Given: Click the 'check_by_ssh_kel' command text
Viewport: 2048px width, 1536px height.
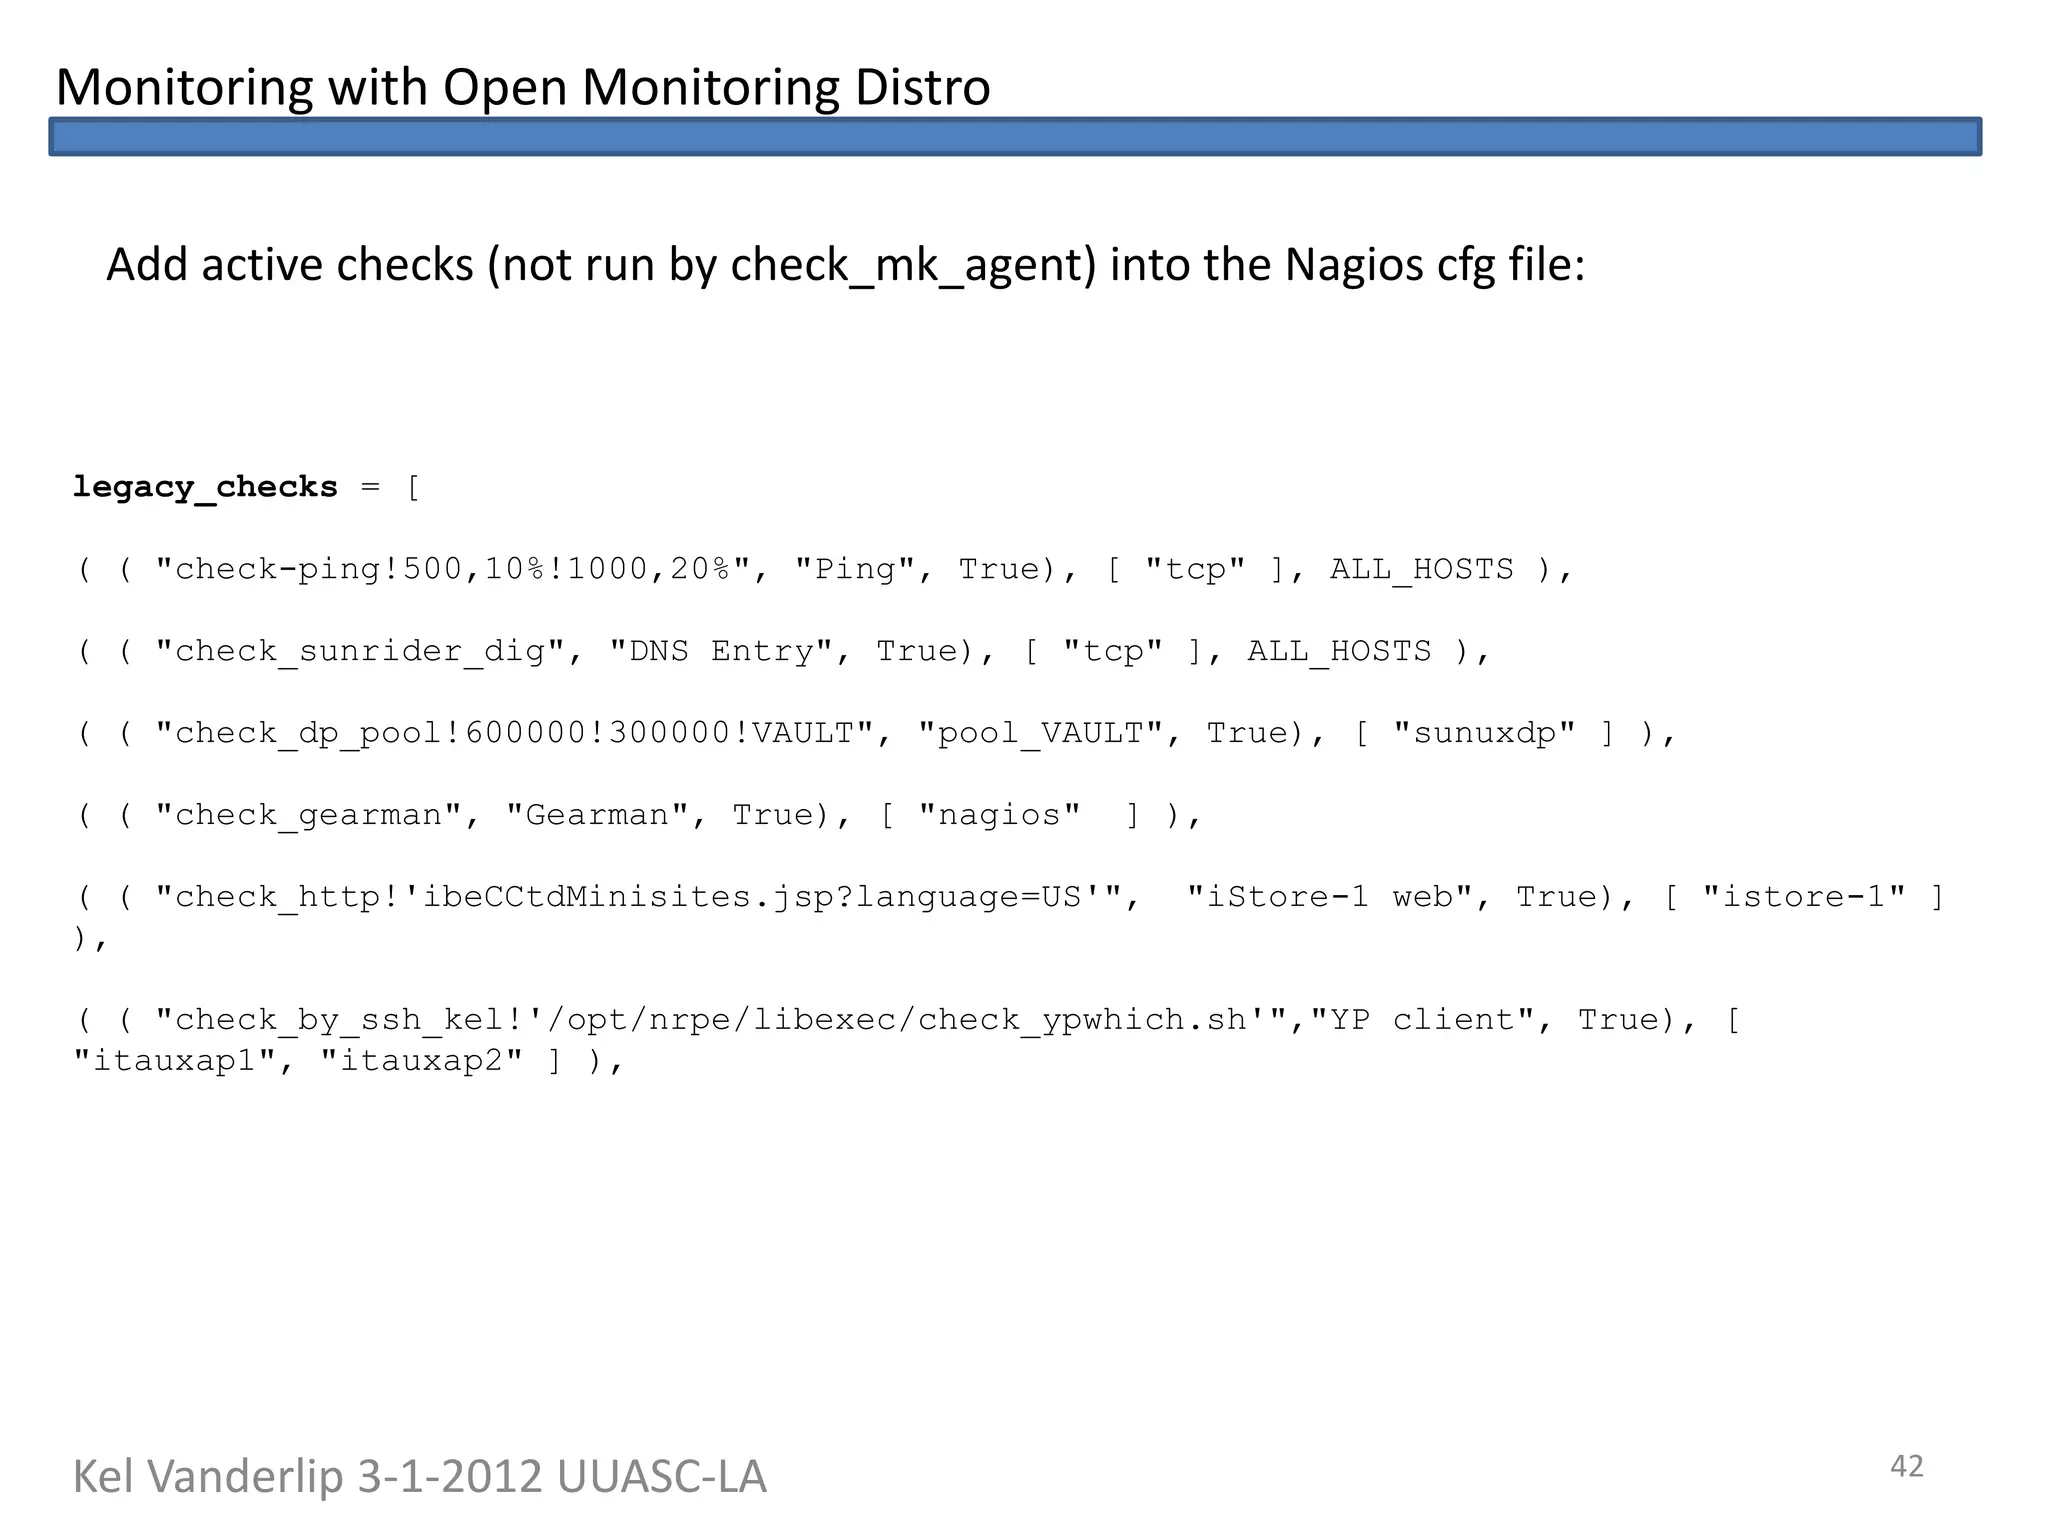Looking at the screenshot, I should click(x=339, y=1020).
